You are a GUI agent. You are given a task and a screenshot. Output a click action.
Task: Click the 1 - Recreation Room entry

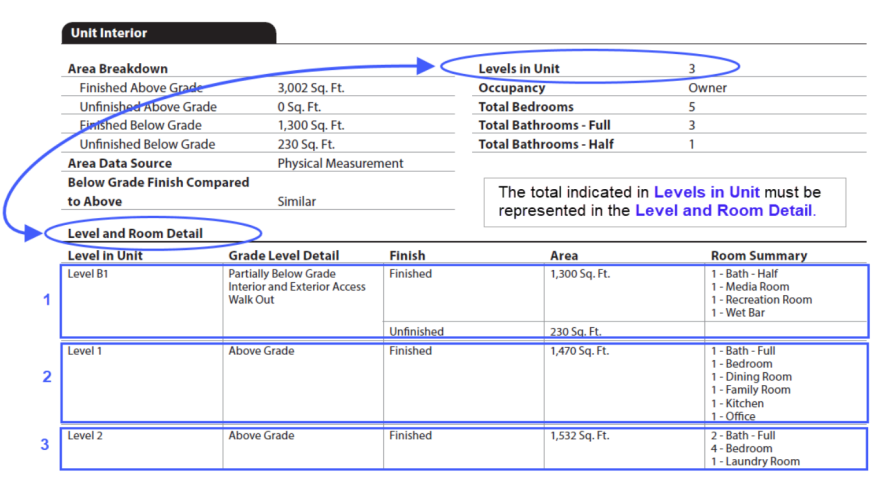pos(762,299)
